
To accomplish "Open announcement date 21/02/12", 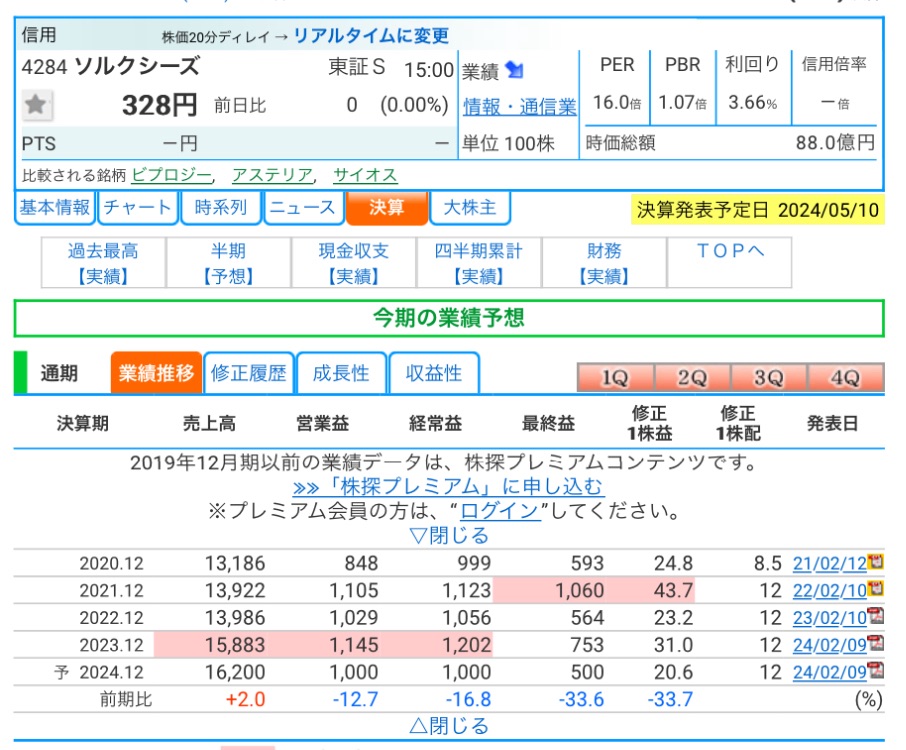I will 830,563.
